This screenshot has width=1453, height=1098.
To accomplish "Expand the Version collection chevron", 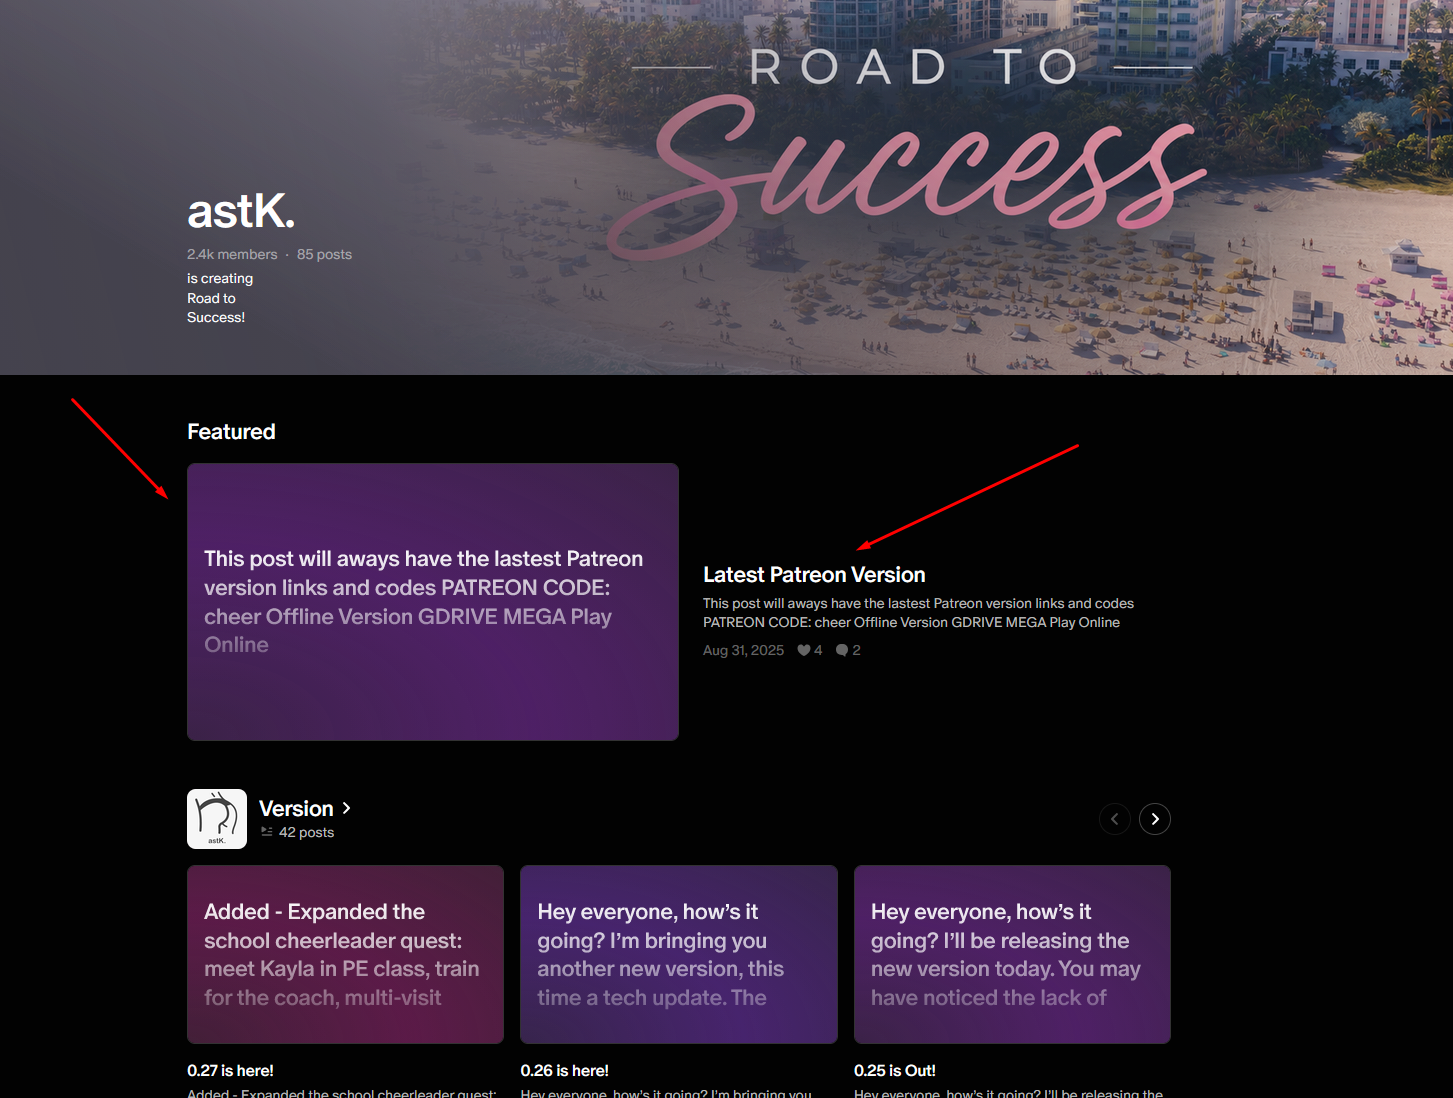I will pyautogui.click(x=347, y=808).
